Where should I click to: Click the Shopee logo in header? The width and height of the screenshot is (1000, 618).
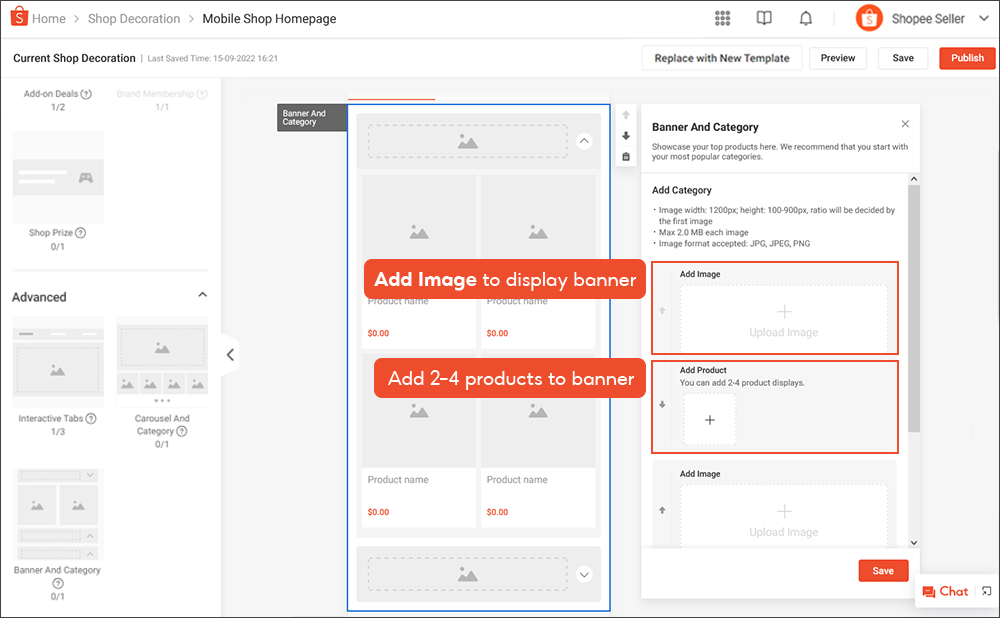point(17,18)
